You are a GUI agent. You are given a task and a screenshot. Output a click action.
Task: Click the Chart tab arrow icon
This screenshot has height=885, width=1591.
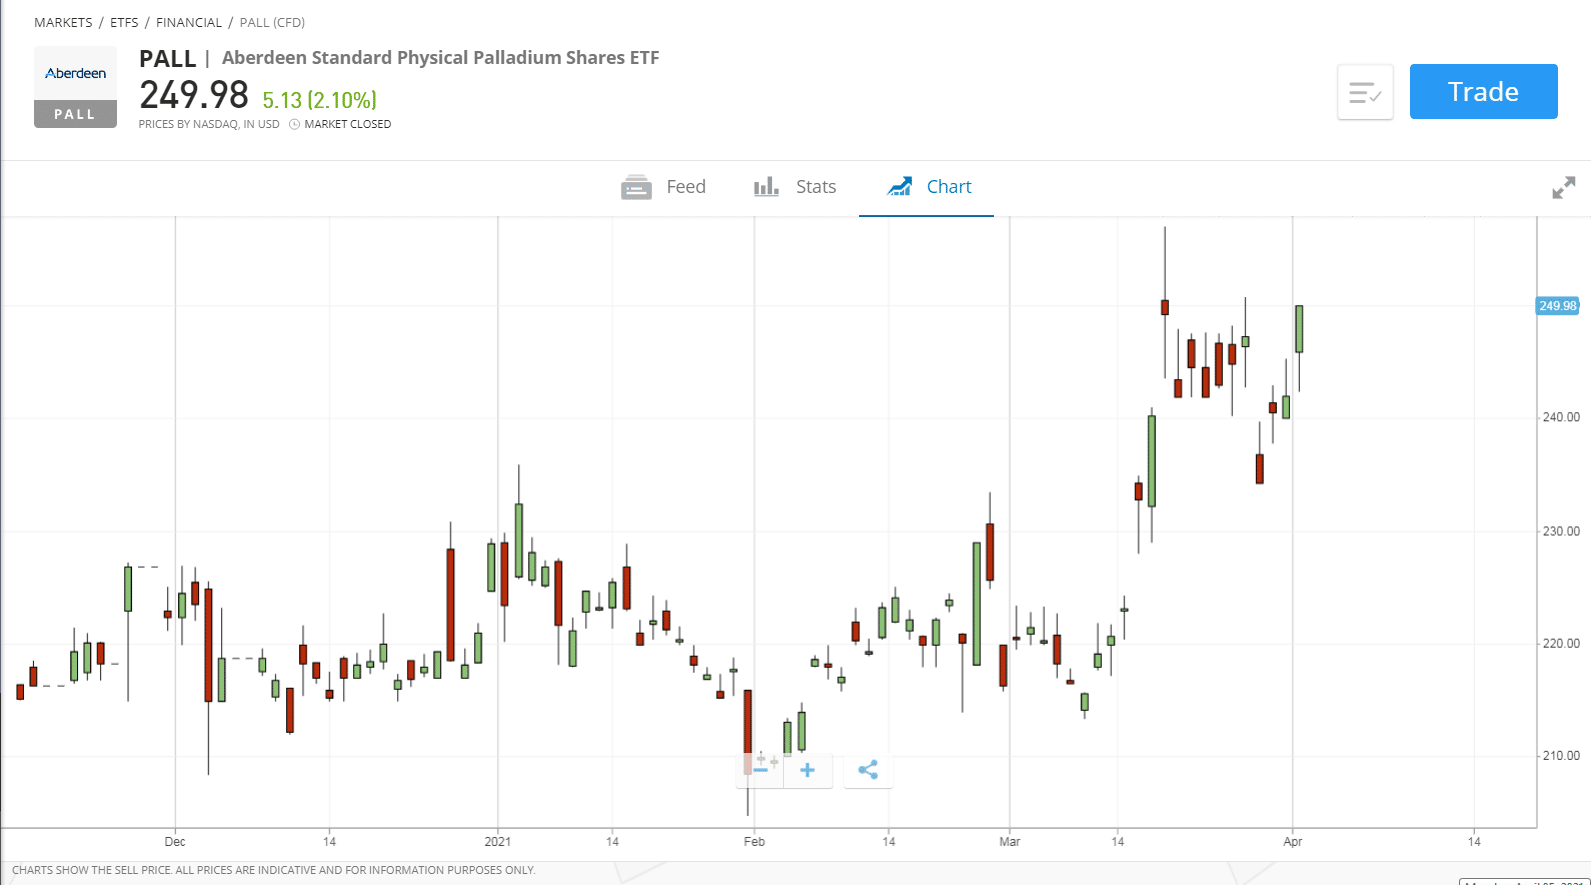900,187
